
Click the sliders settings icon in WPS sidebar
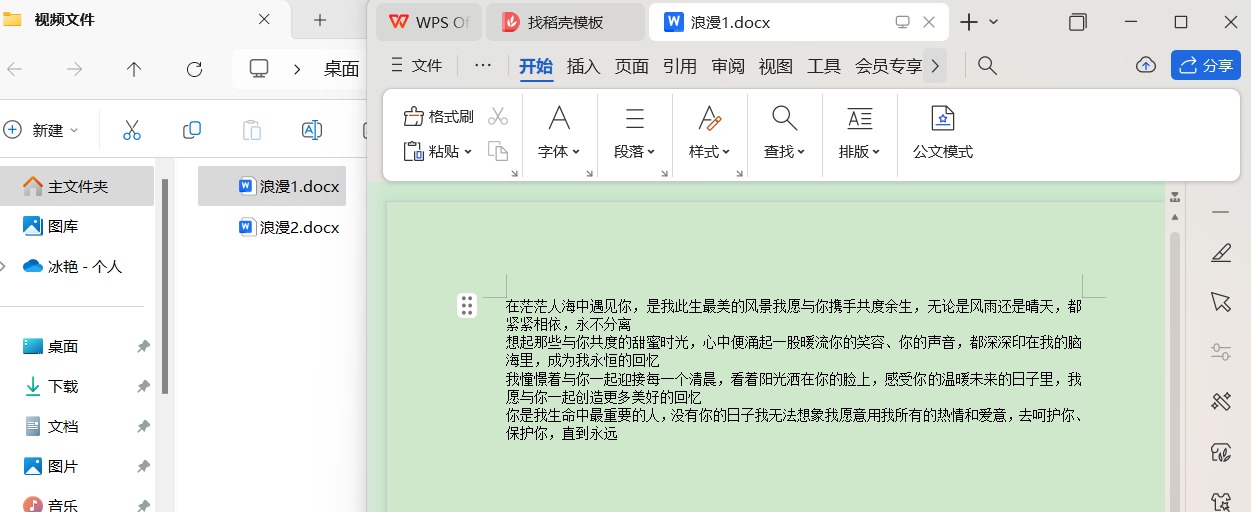[1220, 351]
